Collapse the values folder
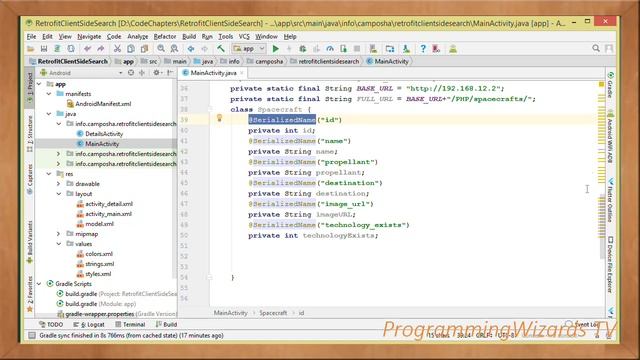 click(x=59, y=244)
